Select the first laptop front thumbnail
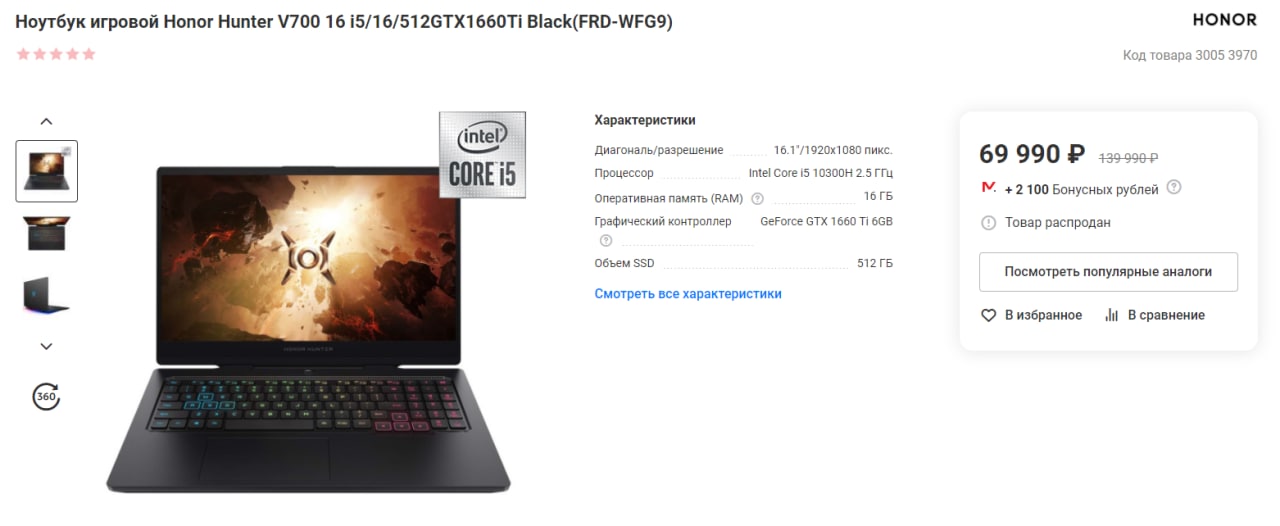This screenshot has height=526, width=1280. coord(47,171)
